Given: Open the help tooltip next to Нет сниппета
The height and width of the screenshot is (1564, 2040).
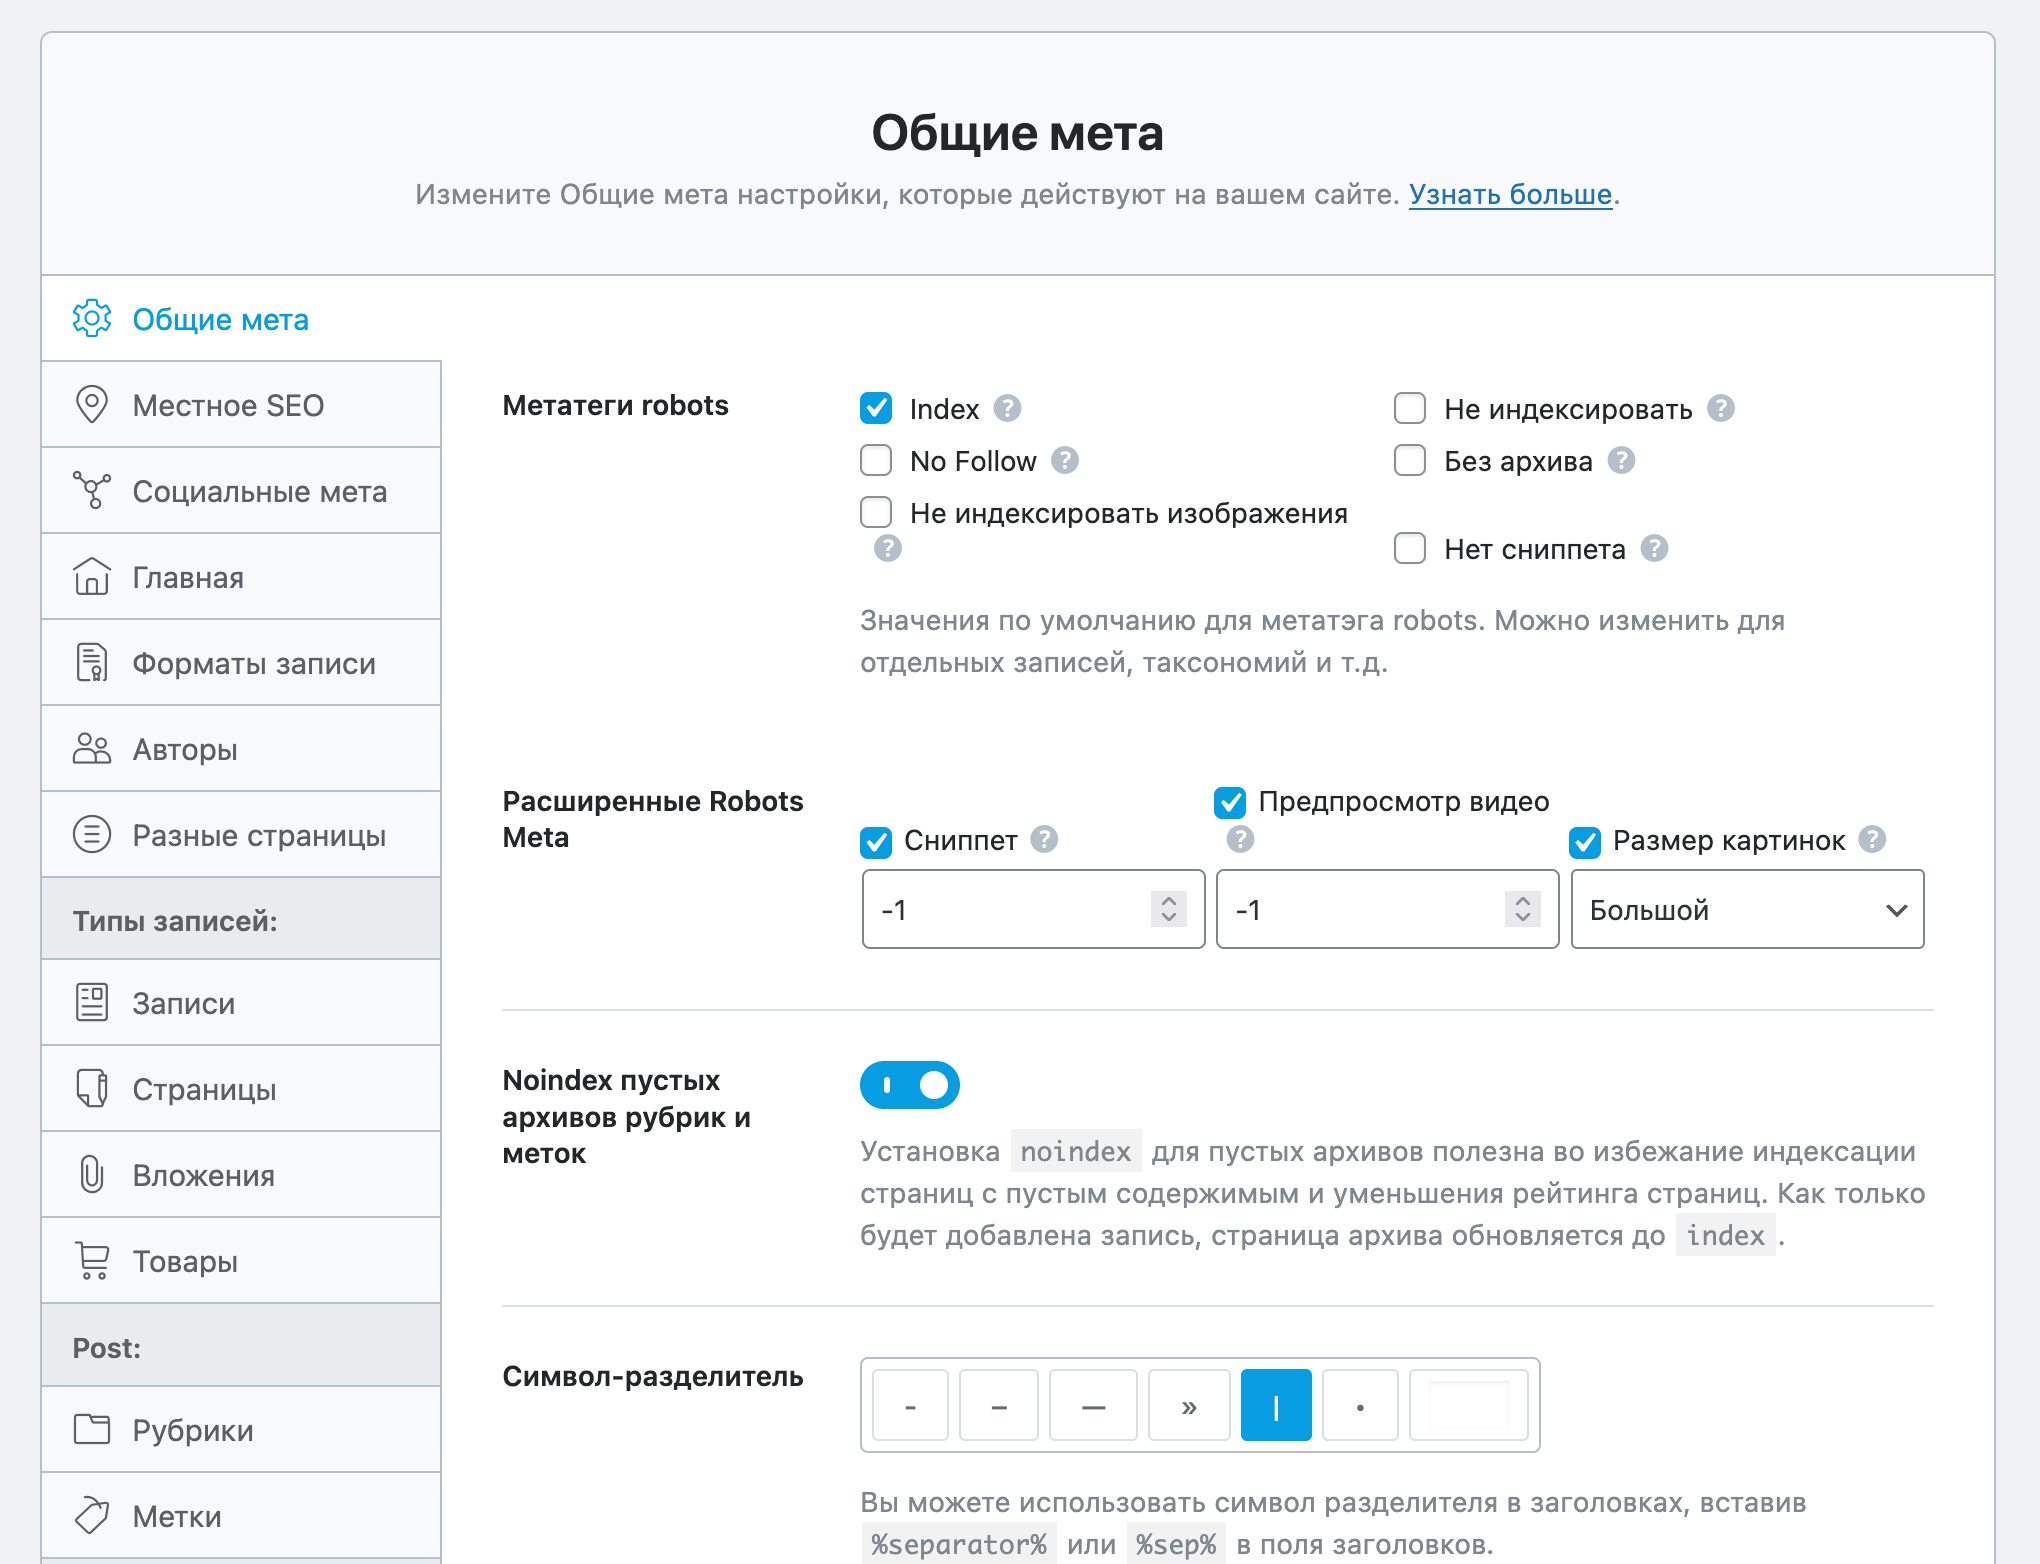Looking at the screenshot, I should click(x=1655, y=548).
